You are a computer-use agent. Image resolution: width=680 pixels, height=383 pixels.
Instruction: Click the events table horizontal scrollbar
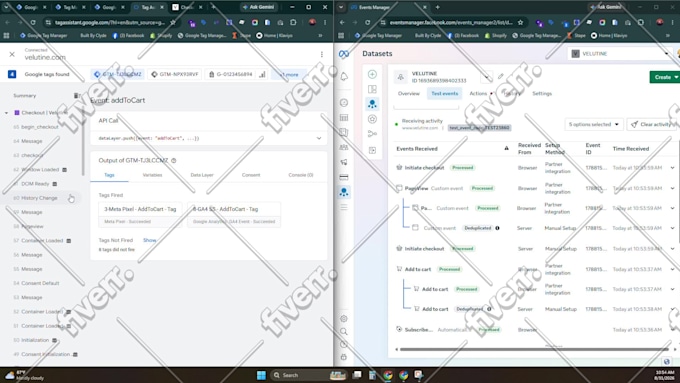(x=534, y=349)
